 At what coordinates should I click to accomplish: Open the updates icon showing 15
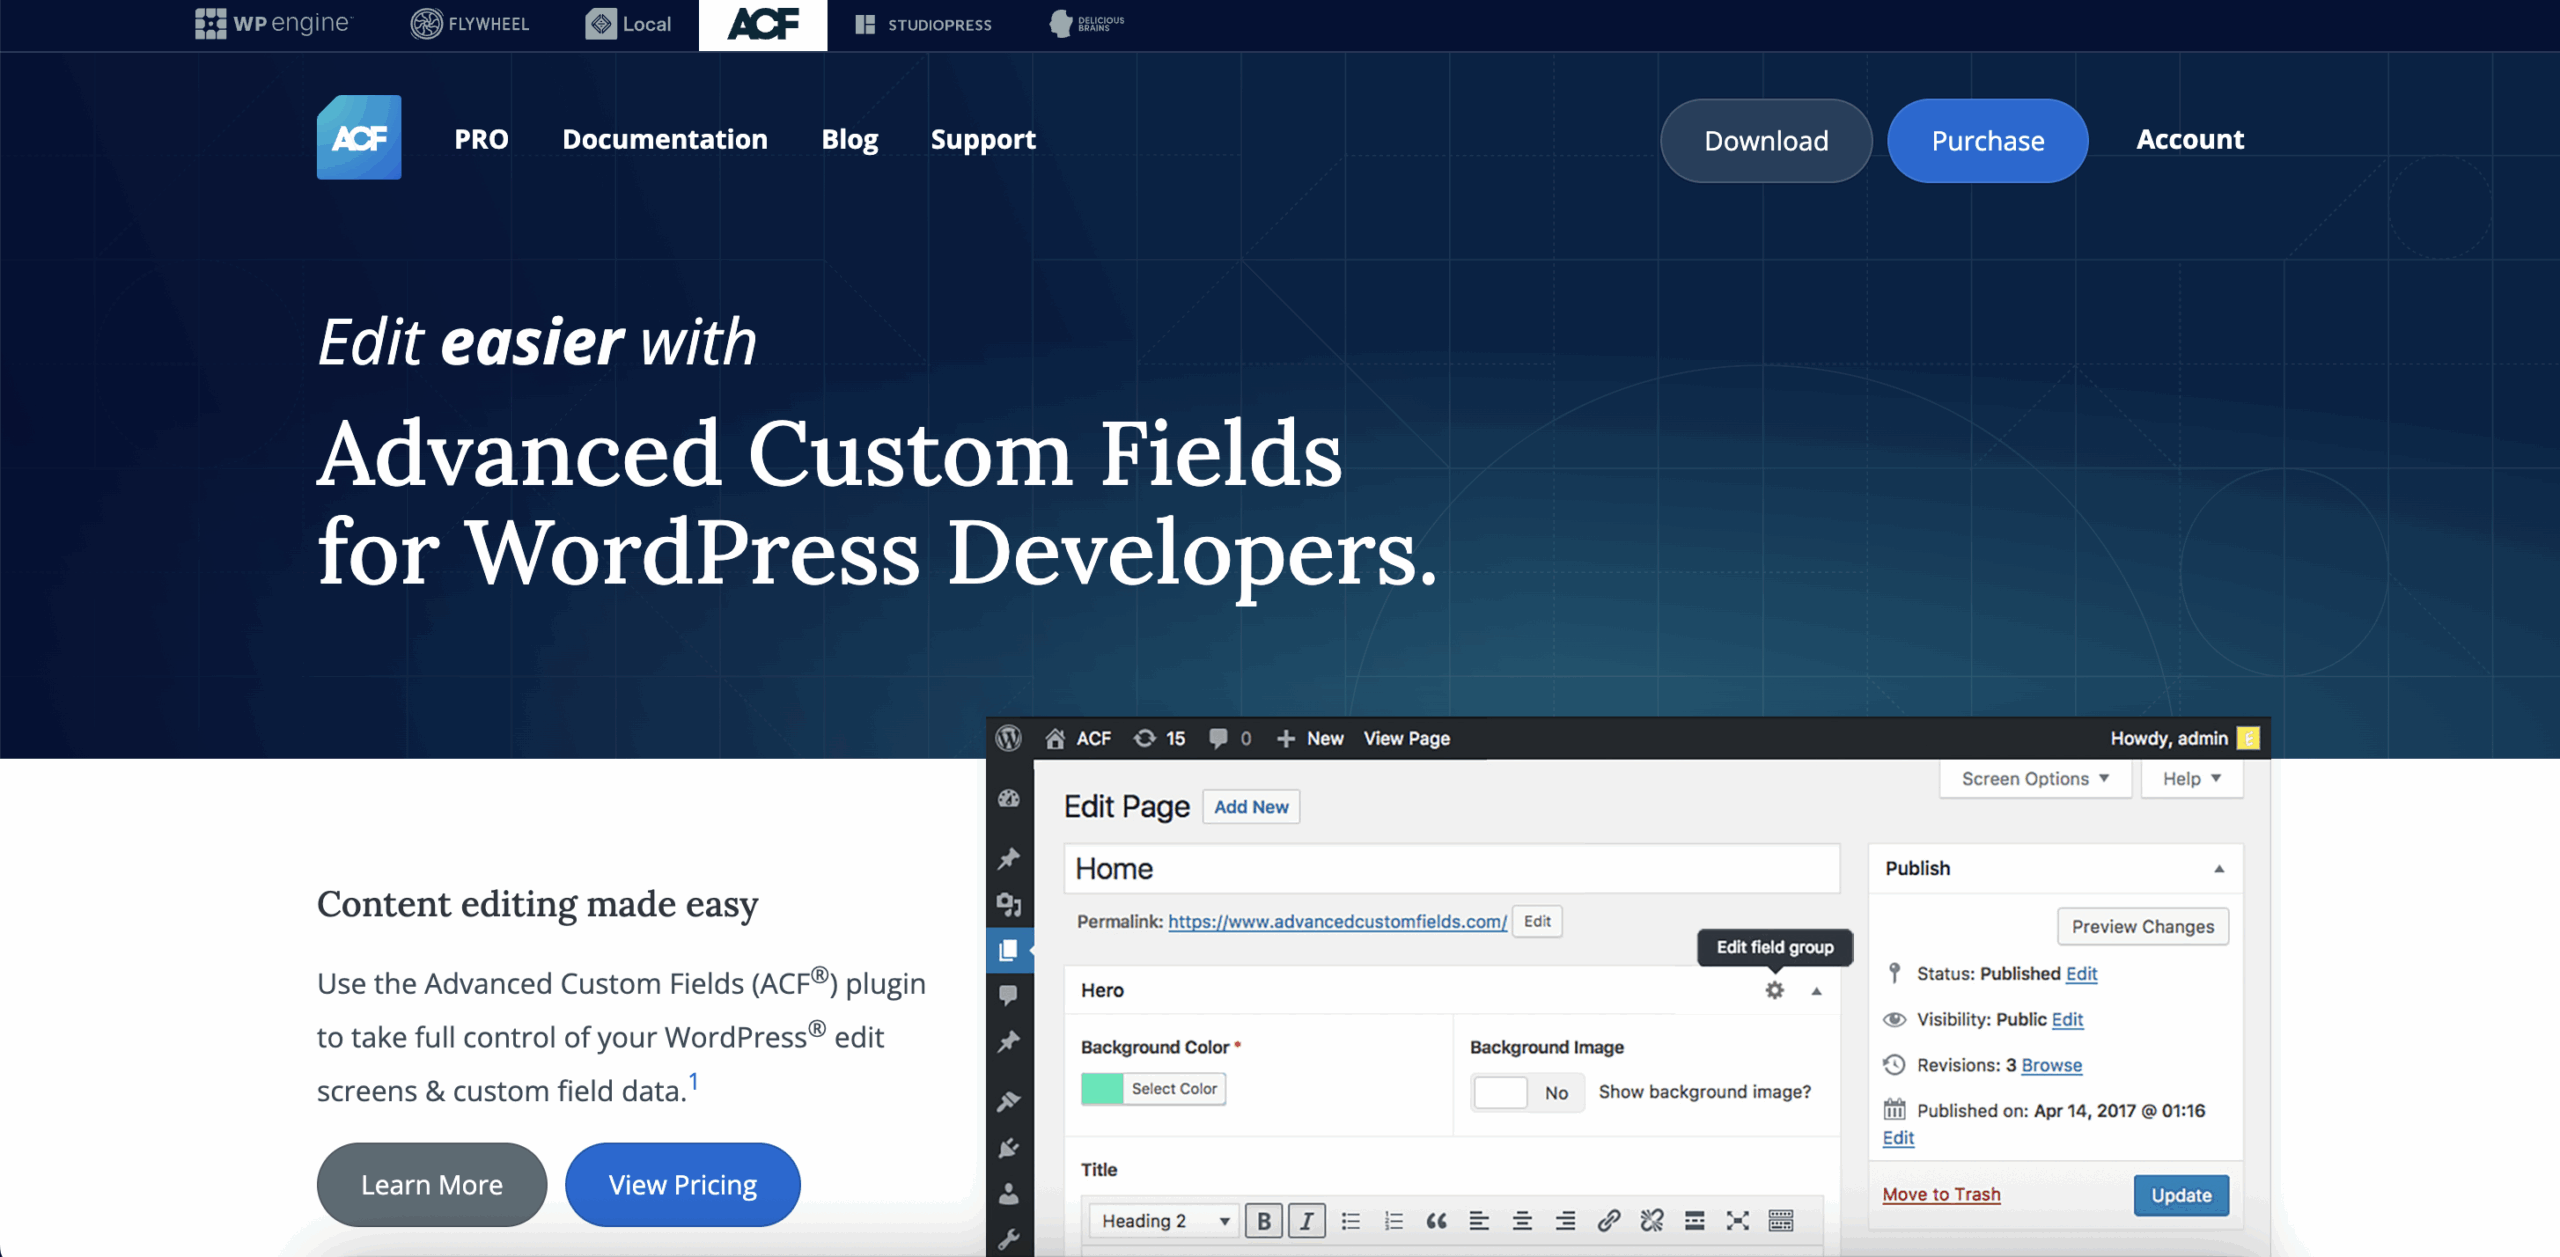(1144, 738)
